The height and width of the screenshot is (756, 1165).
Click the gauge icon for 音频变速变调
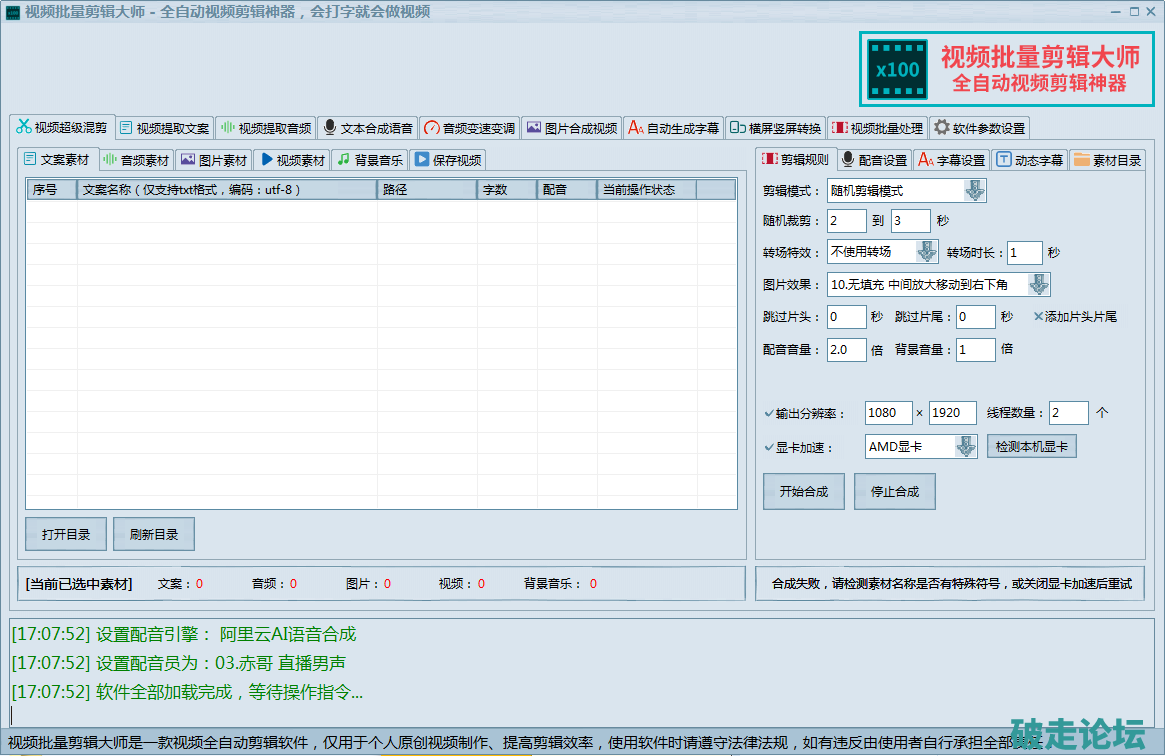(432, 128)
